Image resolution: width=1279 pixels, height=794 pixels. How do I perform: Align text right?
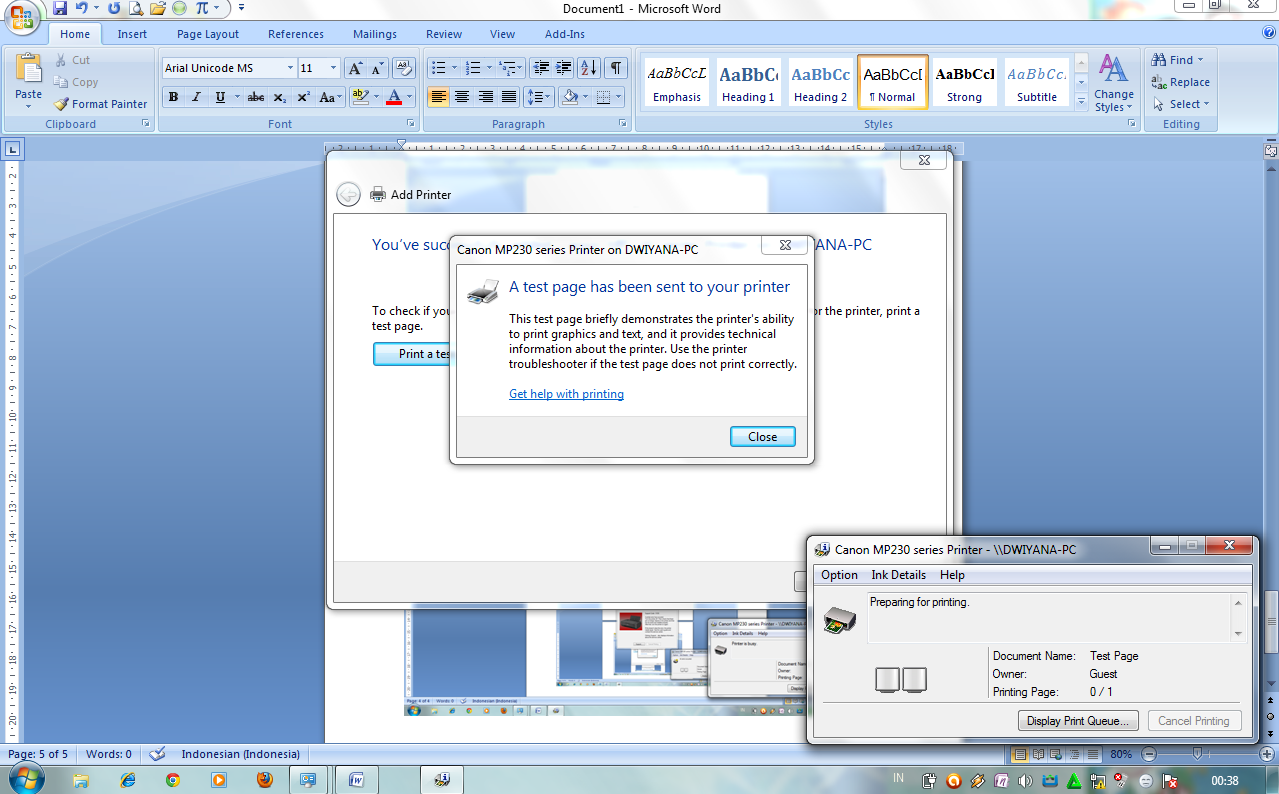tap(485, 97)
